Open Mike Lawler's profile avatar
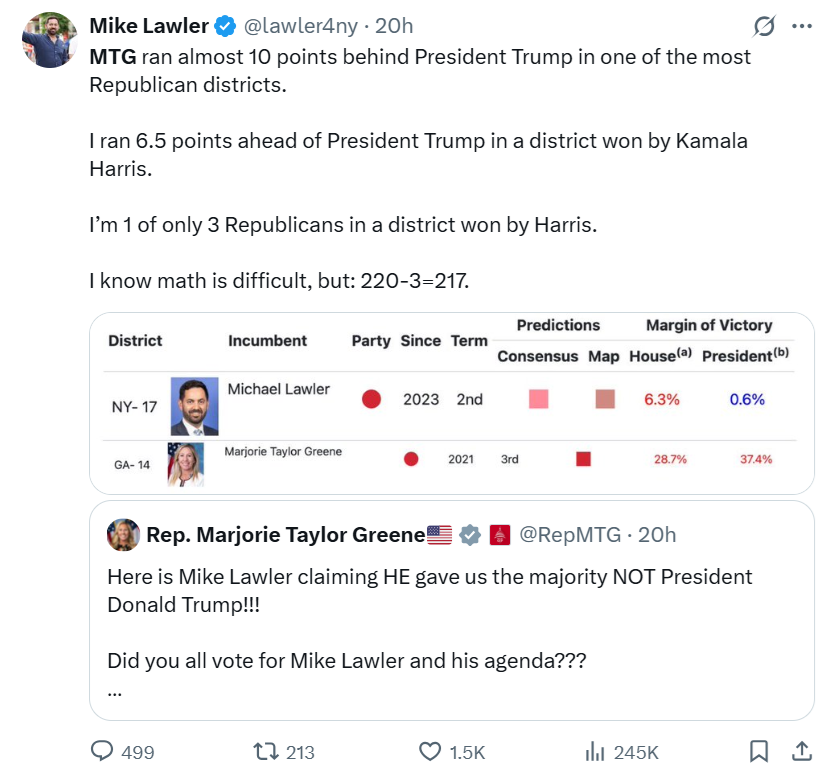The width and height of the screenshot is (834, 780). coord(49,40)
